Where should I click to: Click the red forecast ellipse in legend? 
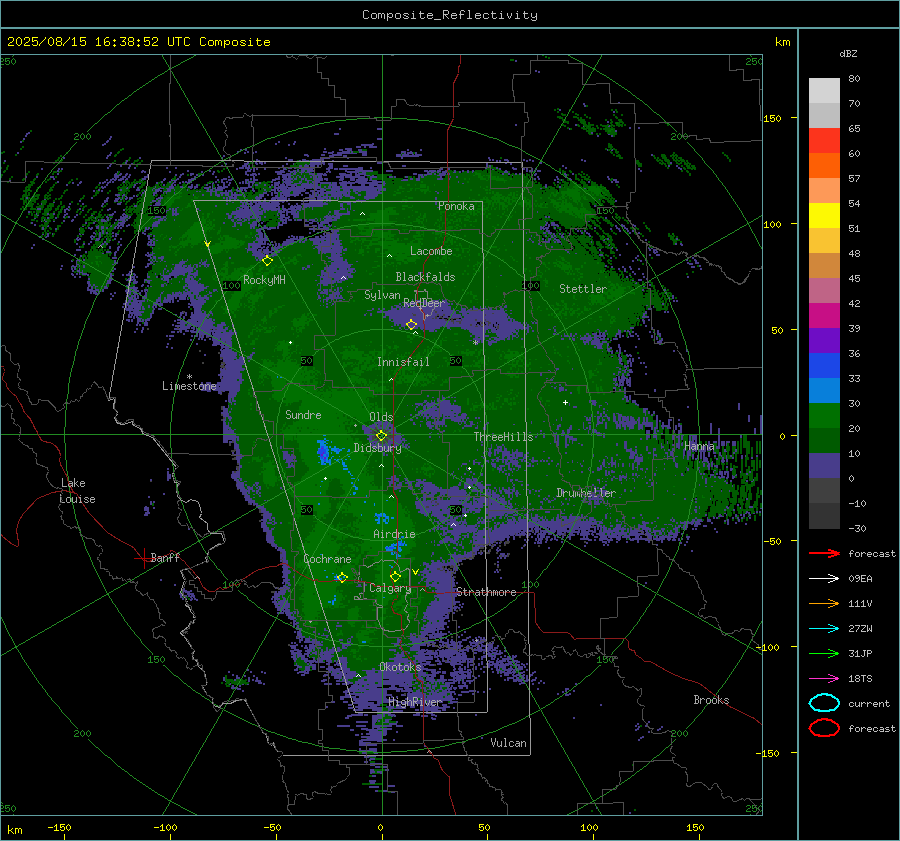pyautogui.click(x=824, y=728)
